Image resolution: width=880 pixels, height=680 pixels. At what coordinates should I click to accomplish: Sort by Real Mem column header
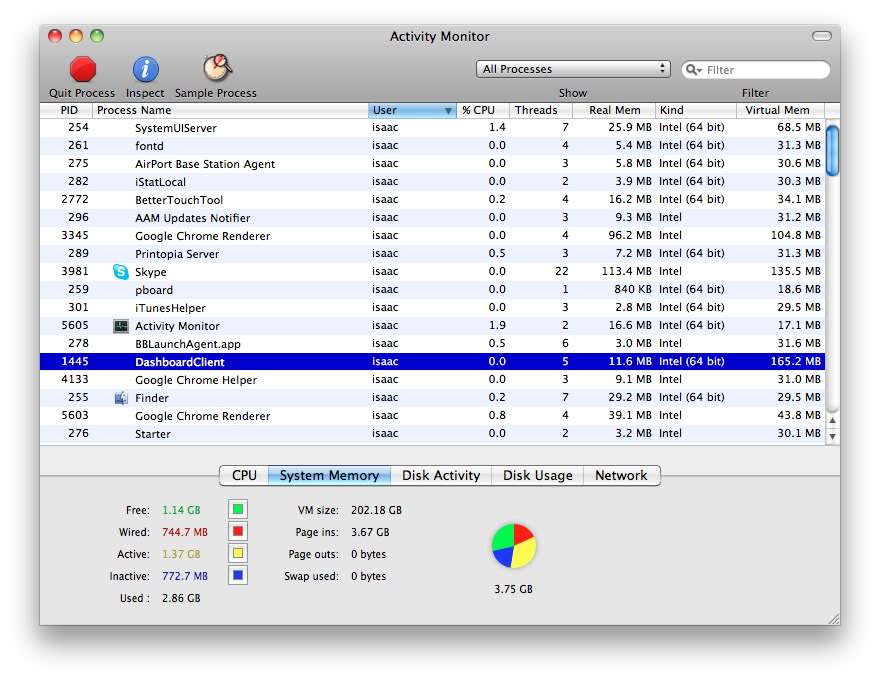point(614,110)
